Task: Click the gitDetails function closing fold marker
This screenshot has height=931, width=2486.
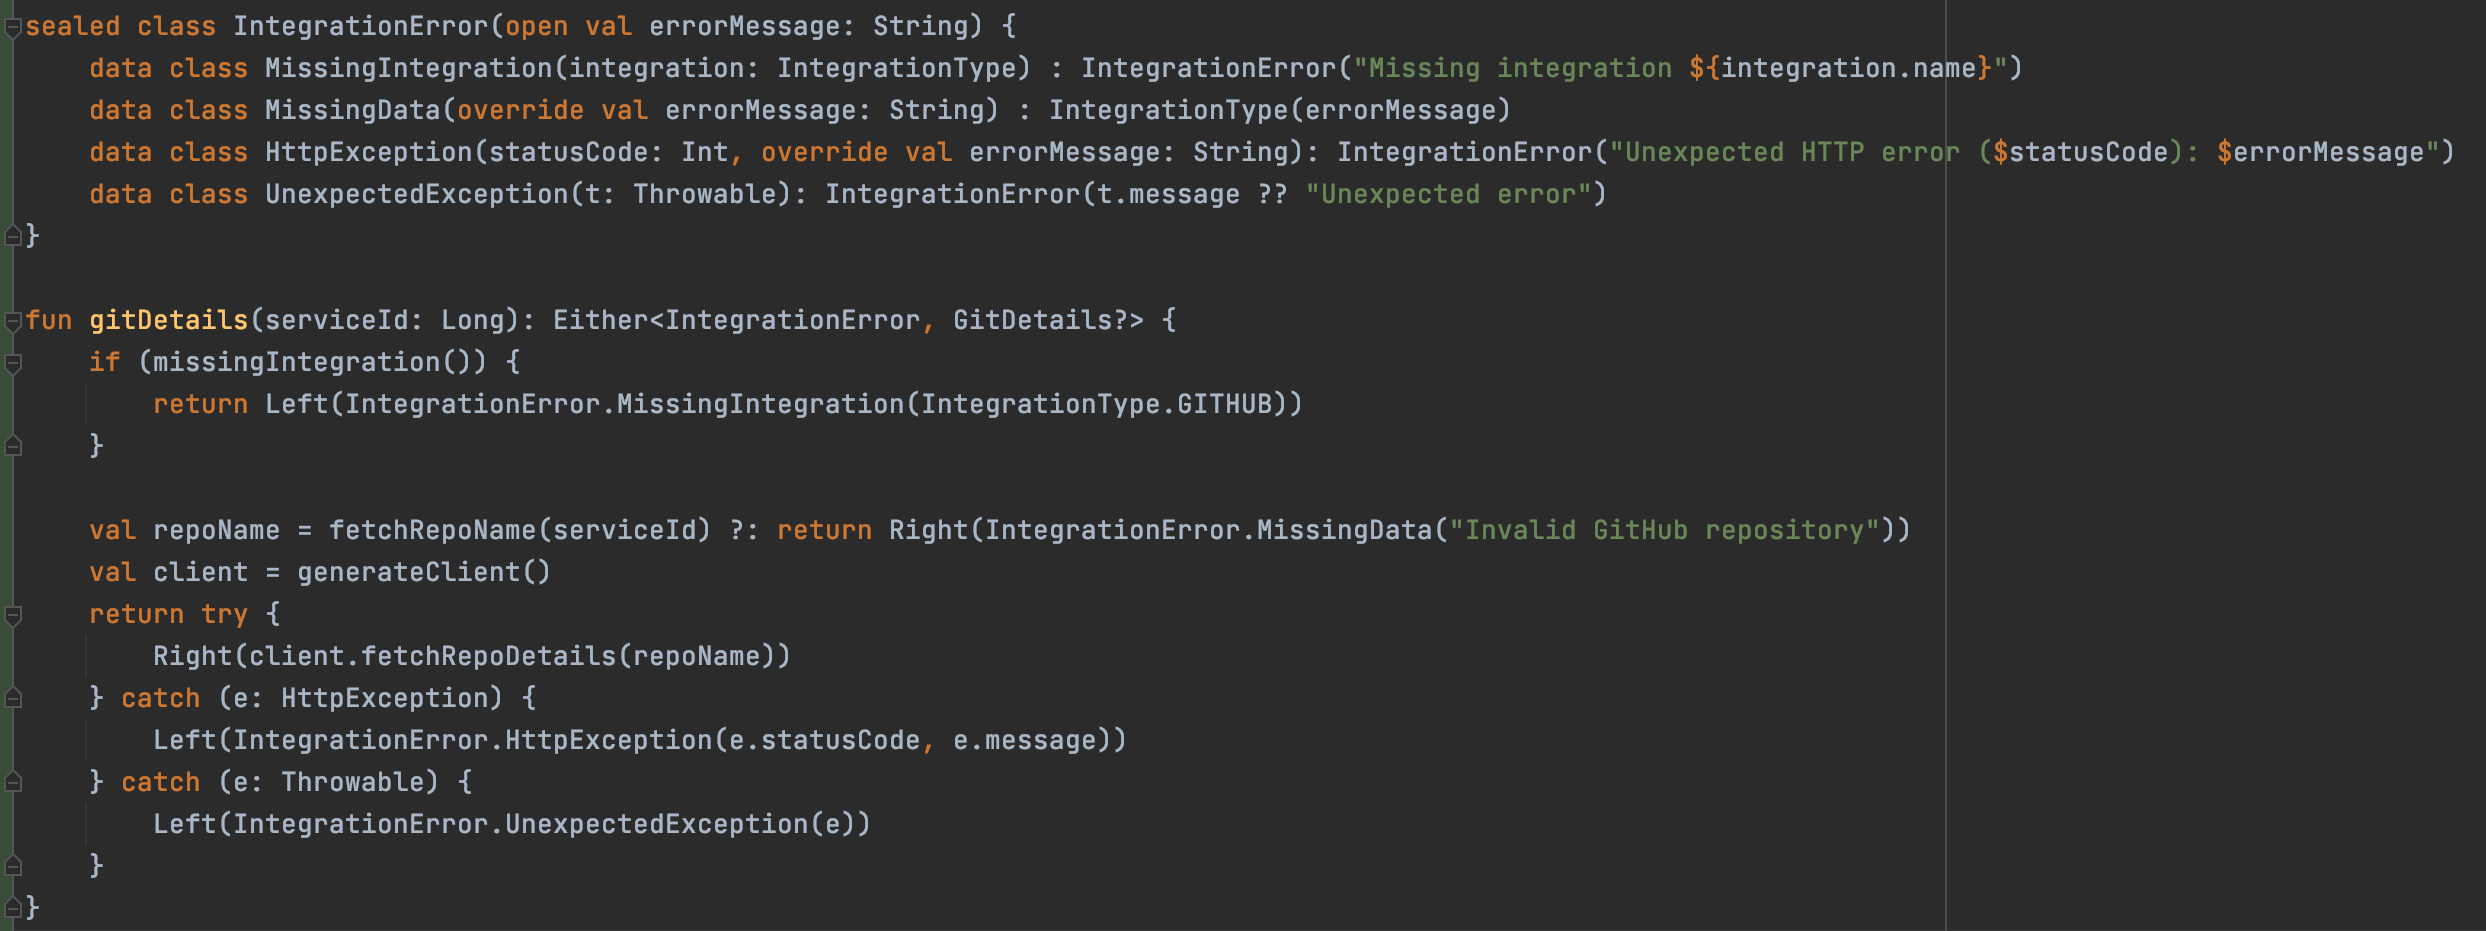Action: click(13, 908)
